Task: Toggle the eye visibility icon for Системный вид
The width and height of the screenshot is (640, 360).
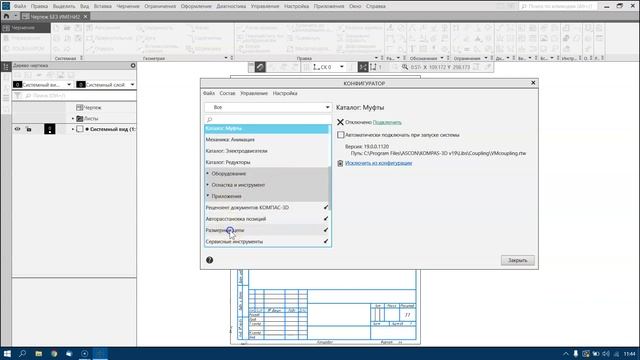Action: (17, 129)
